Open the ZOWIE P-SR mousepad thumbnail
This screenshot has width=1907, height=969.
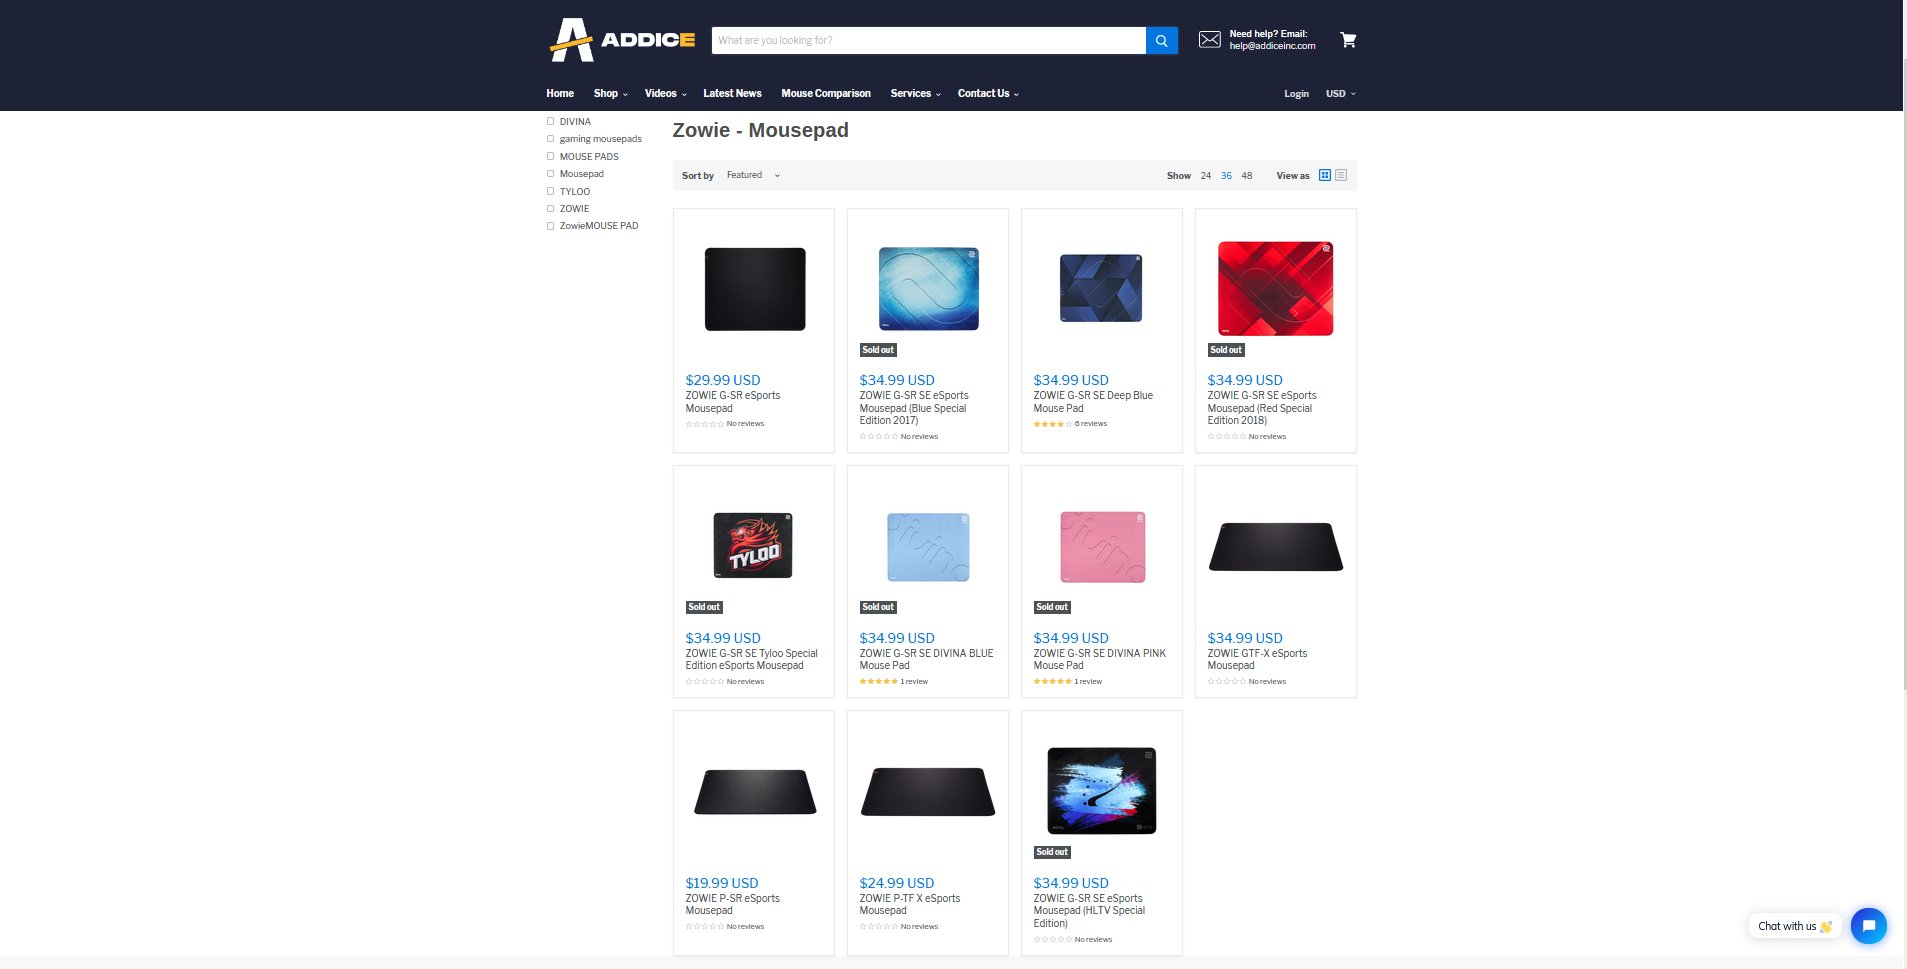[x=755, y=792]
